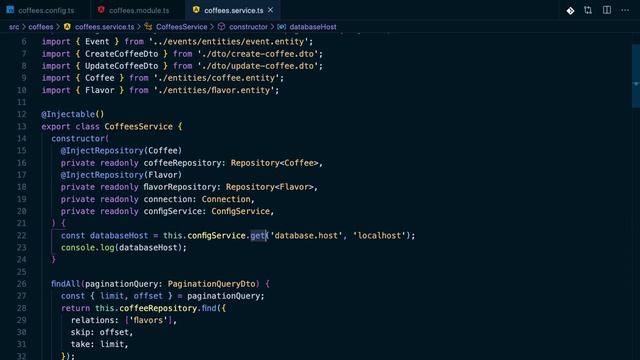Open the coffees.service.ts breadcrumb
This screenshot has height=360, width=640.
[x=104, y=27]
